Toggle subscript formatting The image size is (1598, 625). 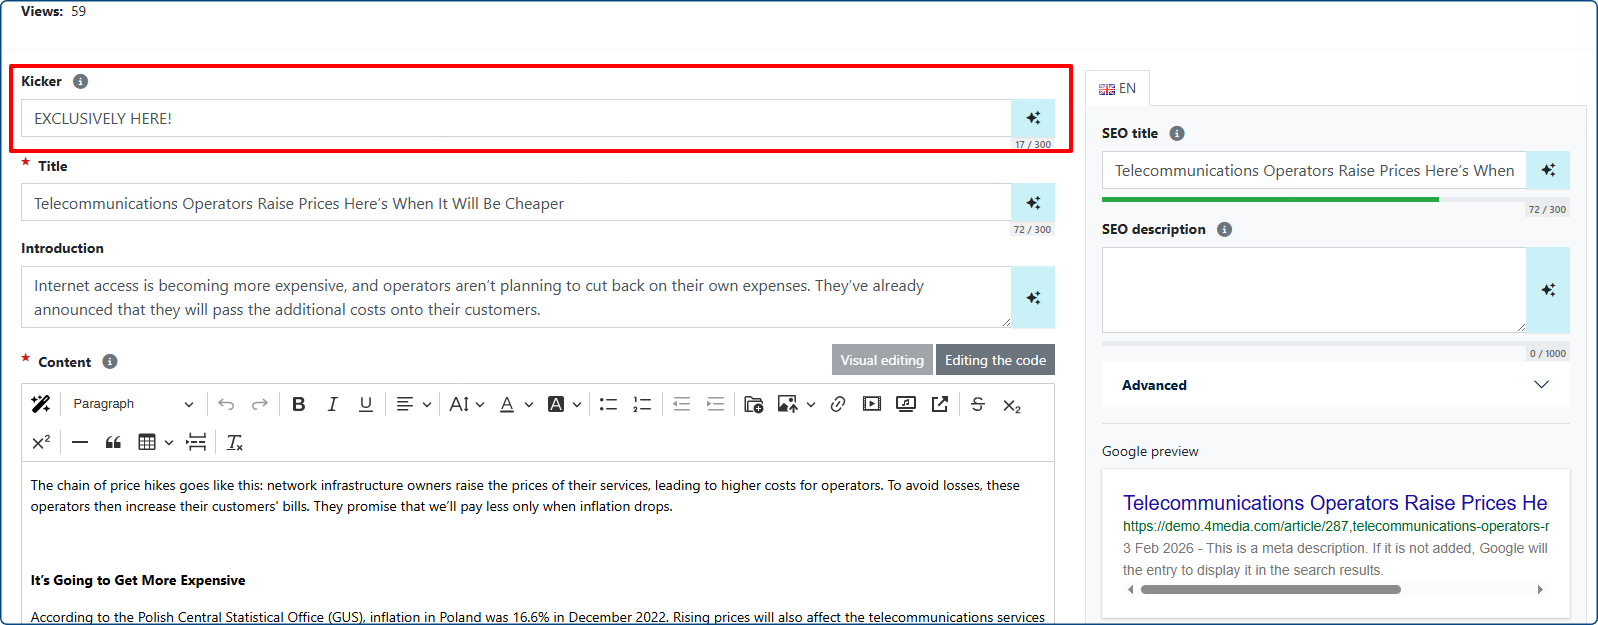point(1012,406)
